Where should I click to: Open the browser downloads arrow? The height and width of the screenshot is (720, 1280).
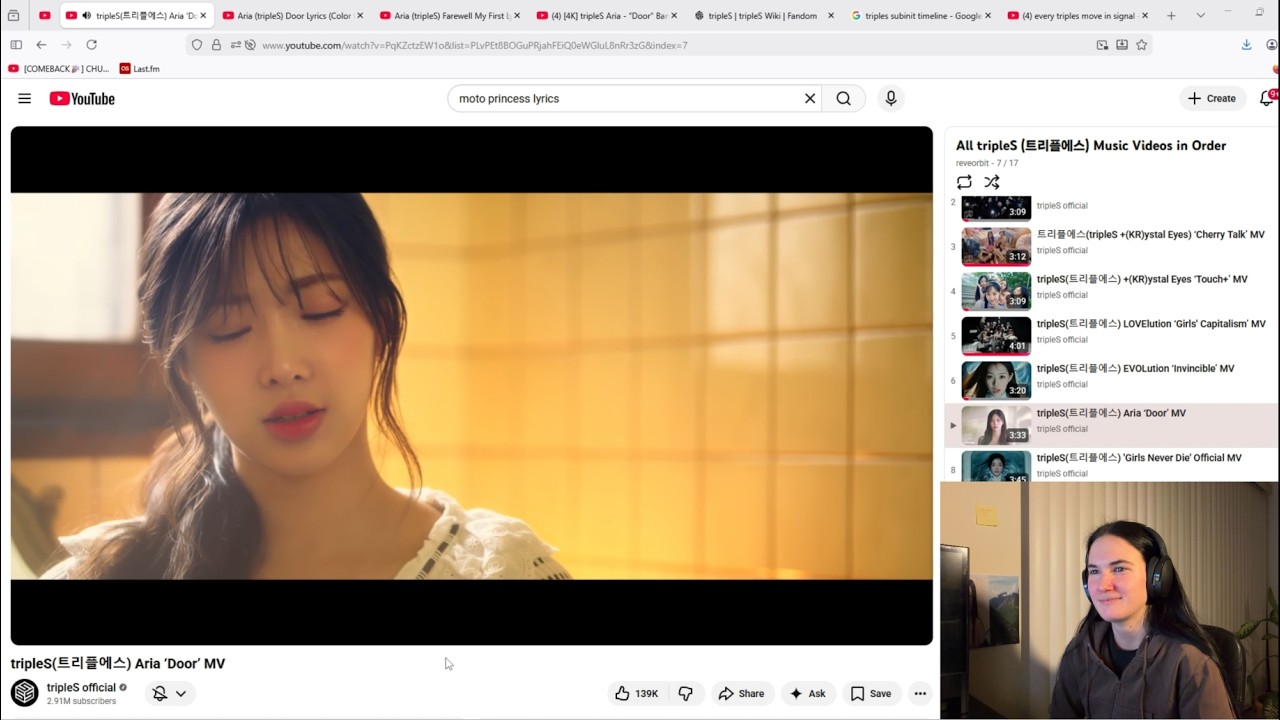[1246, 45]
